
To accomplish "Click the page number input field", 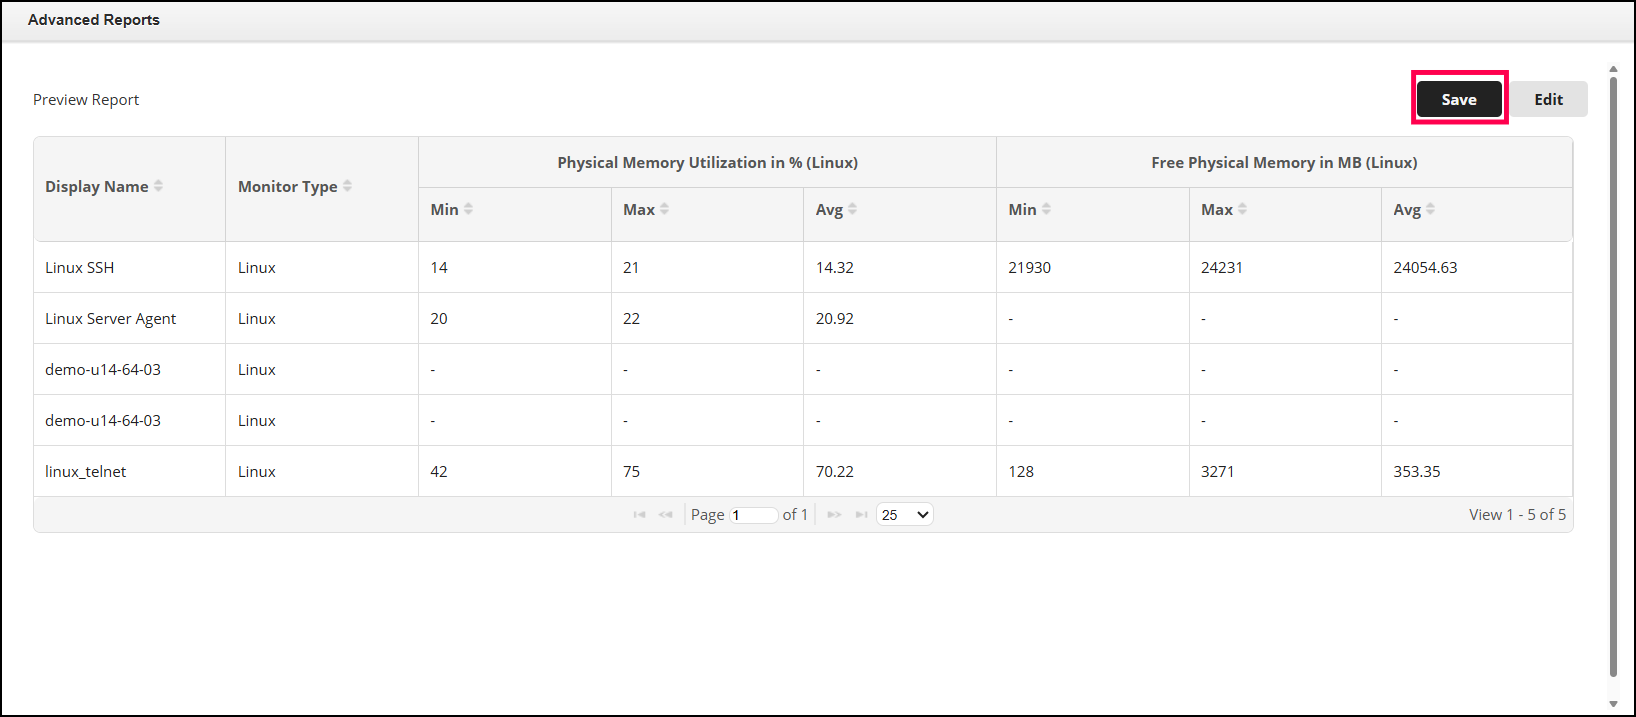I will point(754,515).
